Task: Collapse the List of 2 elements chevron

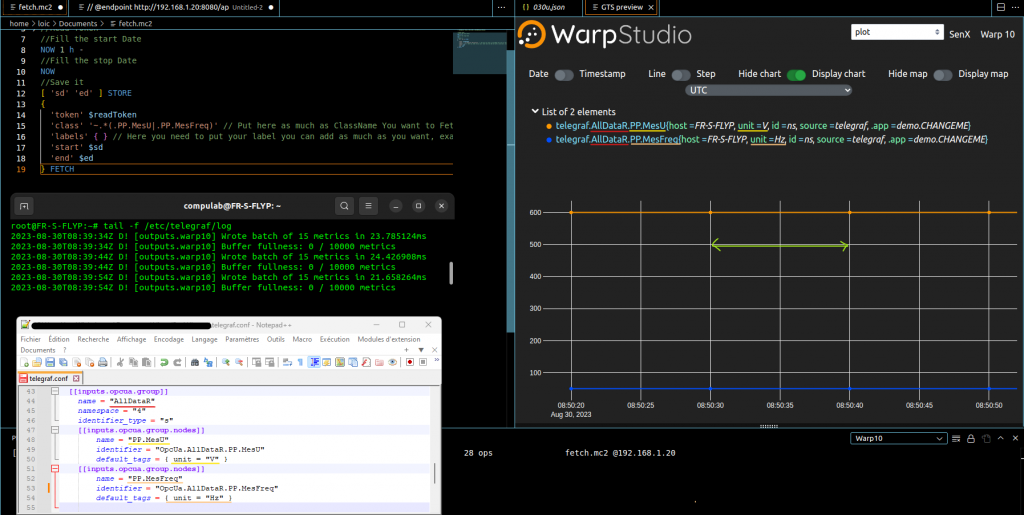Action: coord(536,112)
